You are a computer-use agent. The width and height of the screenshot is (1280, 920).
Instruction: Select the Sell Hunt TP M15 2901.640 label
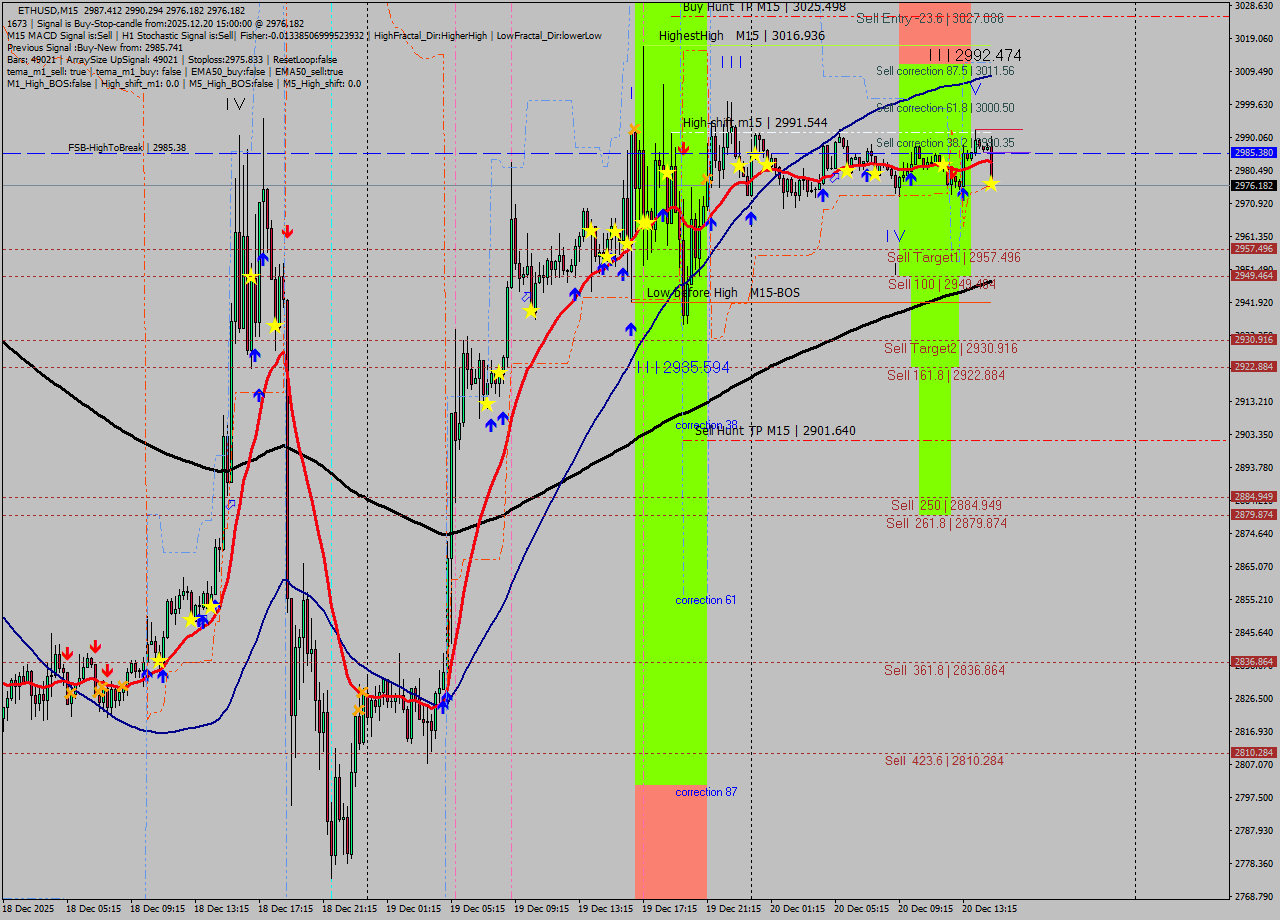pos(775,431)
